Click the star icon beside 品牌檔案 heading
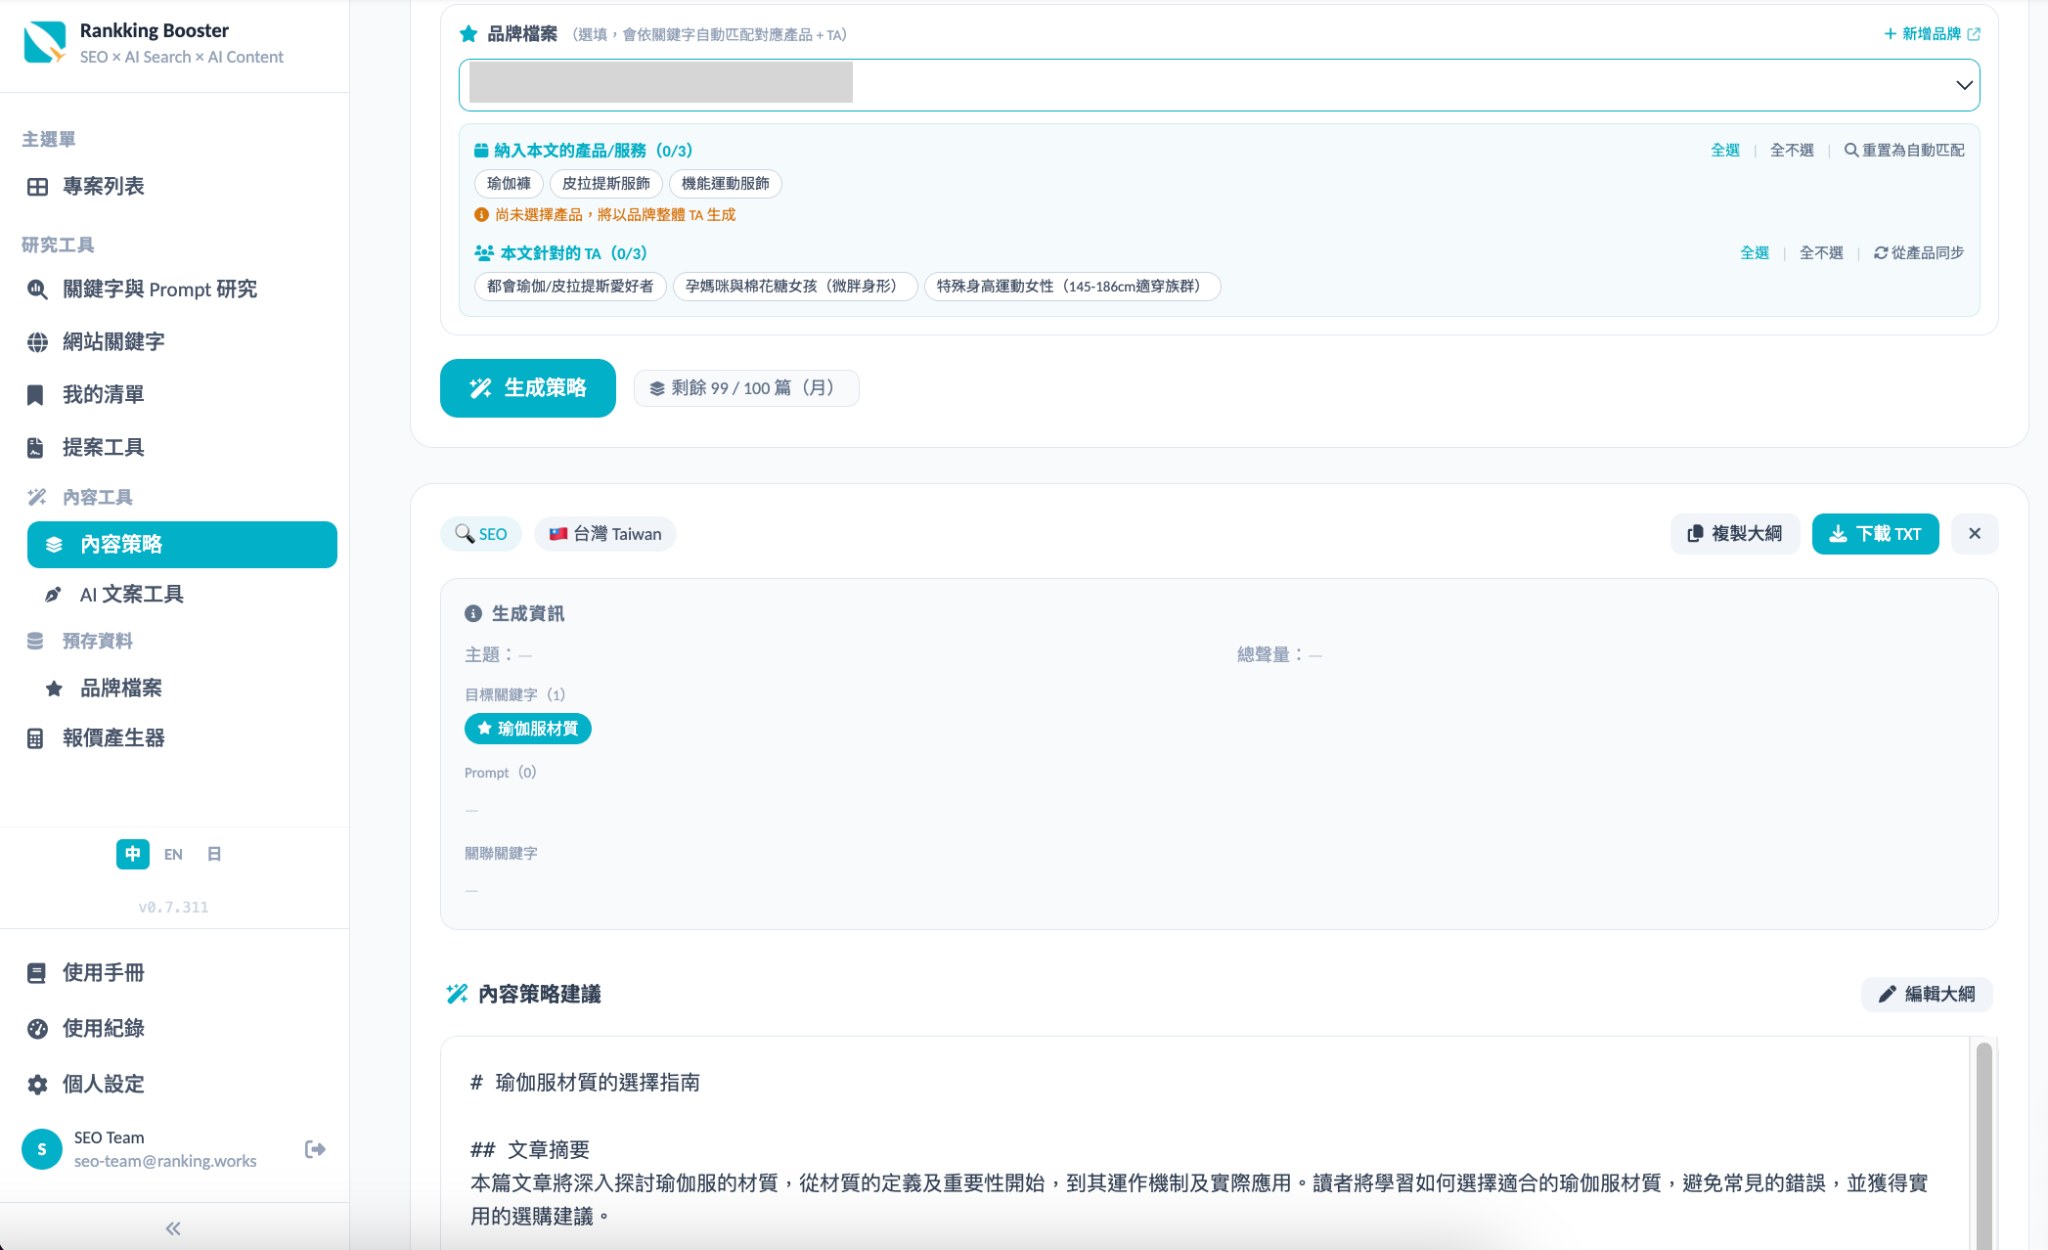This screenshot has height=1250, width=2048. tap(468, 34)
